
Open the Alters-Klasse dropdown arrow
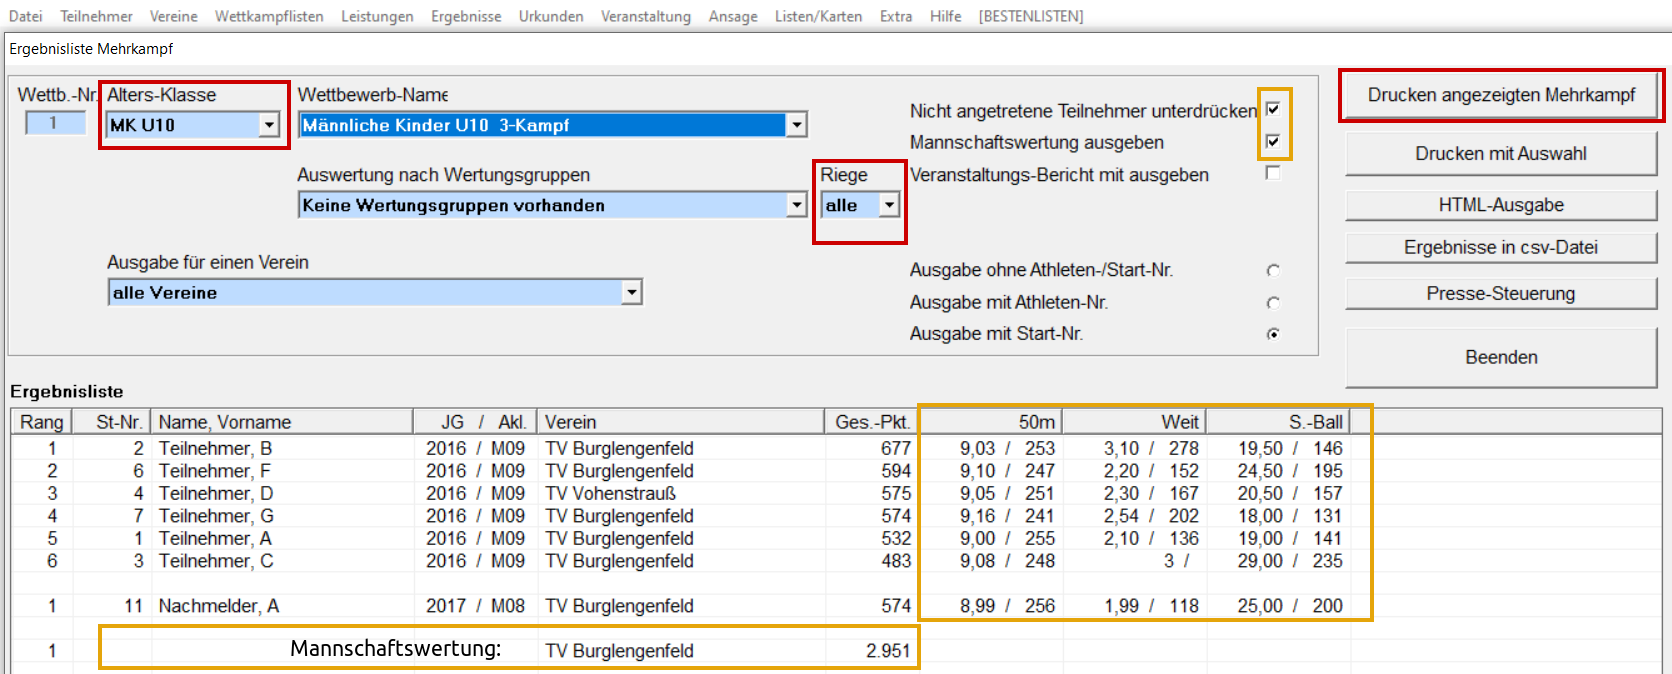(x=269, y=125)
